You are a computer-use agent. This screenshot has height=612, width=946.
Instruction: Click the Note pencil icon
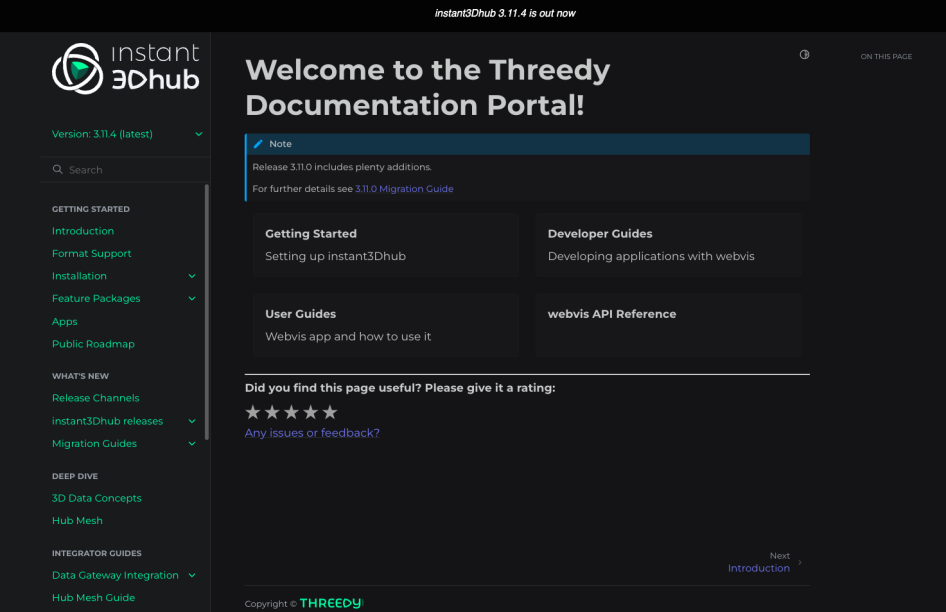(x=258, y=144)
